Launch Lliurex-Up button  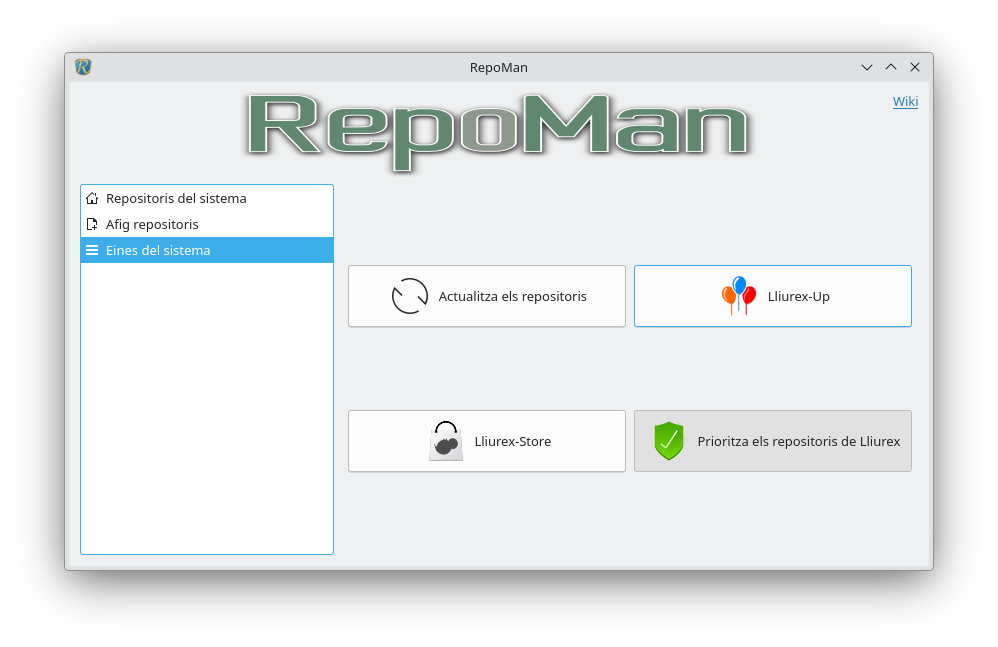(x=773, y=296)
